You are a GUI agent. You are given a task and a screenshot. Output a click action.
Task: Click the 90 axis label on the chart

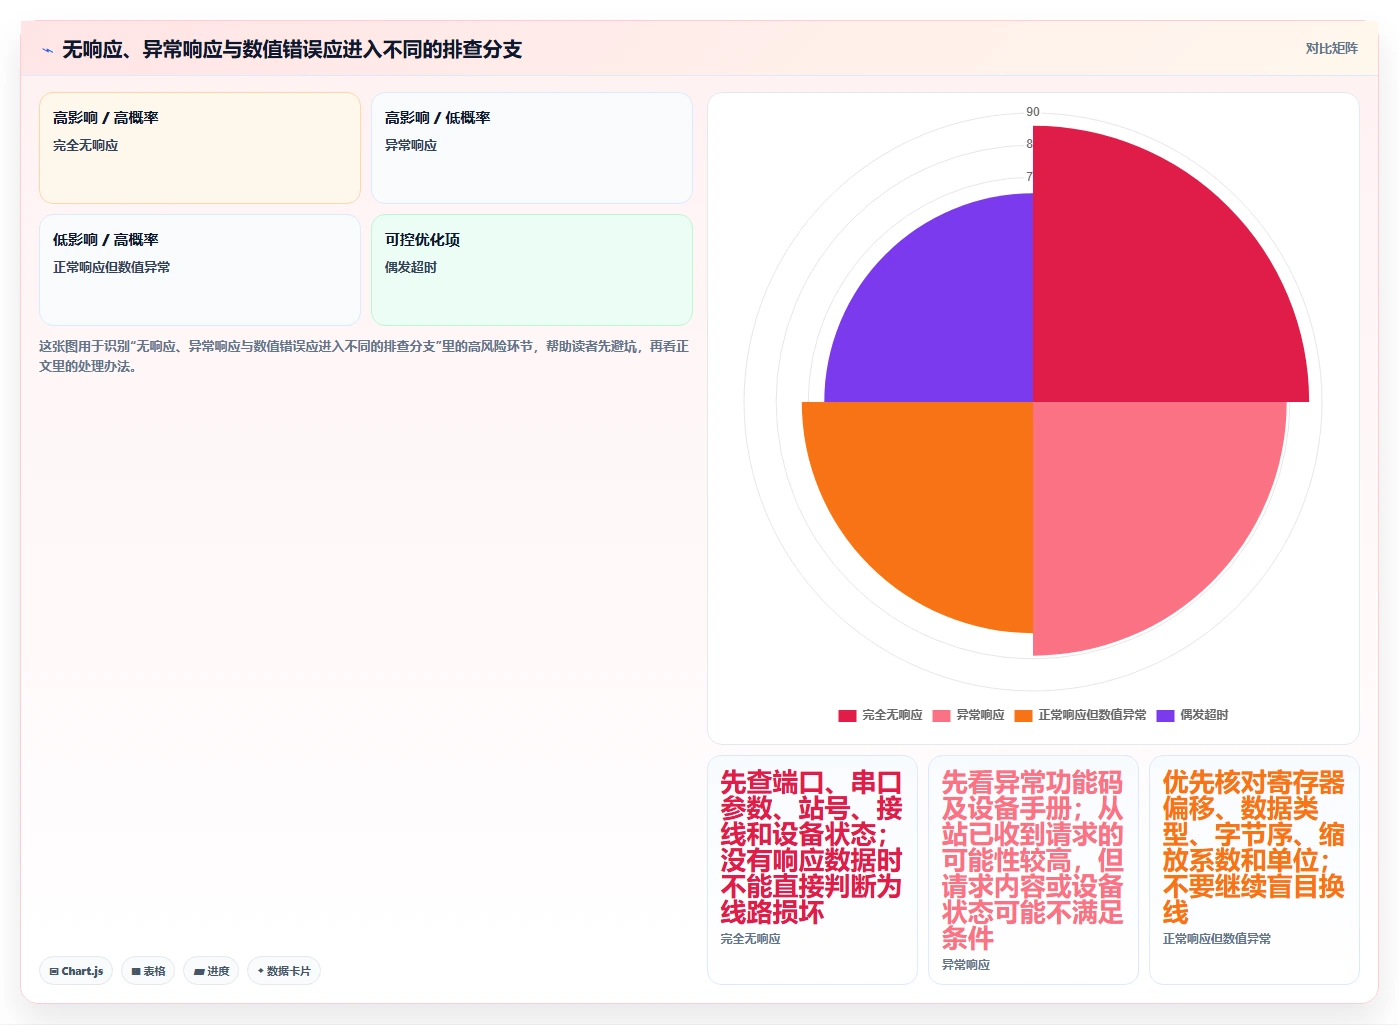1033,112
